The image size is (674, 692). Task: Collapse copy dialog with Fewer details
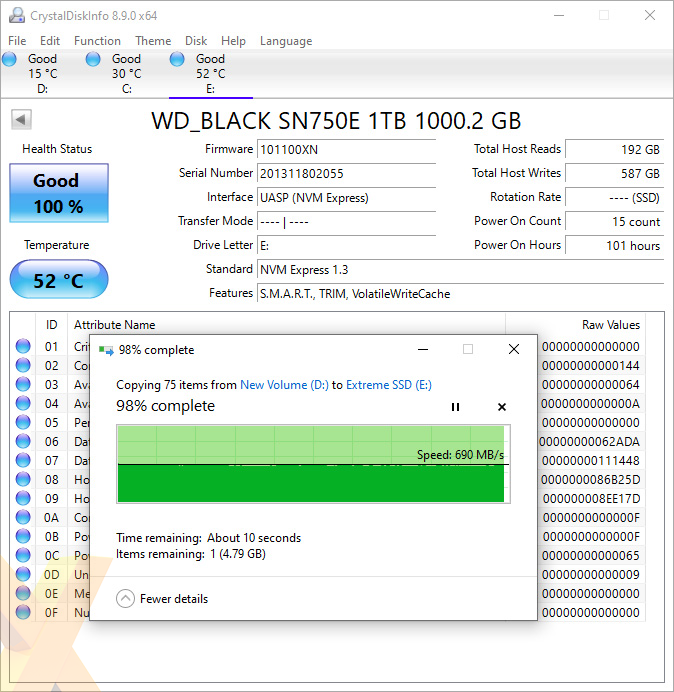pos(162,599)
